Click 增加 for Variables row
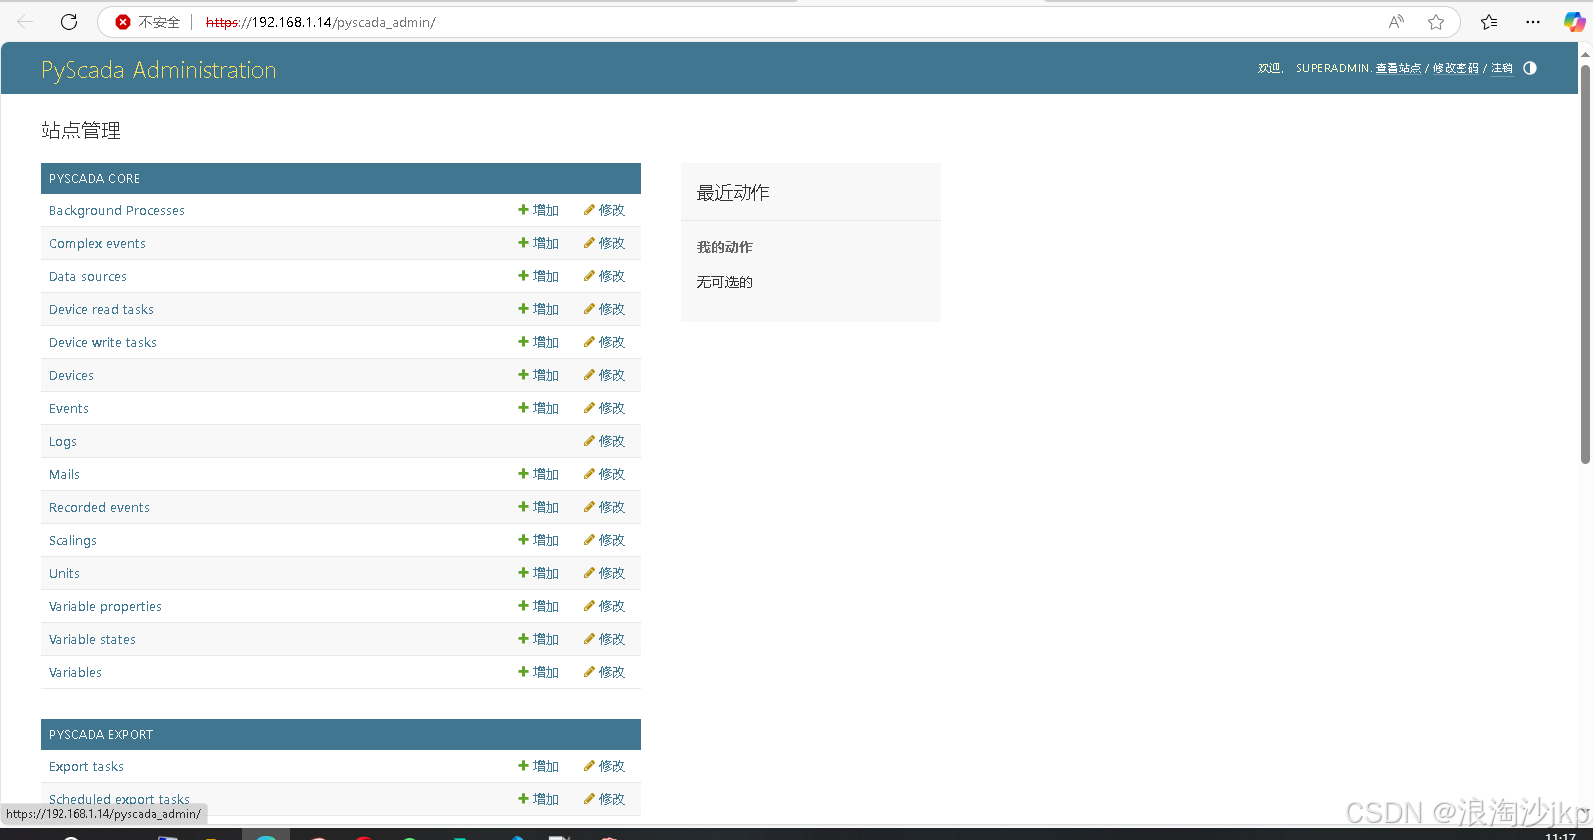 (x=538, y=672)
